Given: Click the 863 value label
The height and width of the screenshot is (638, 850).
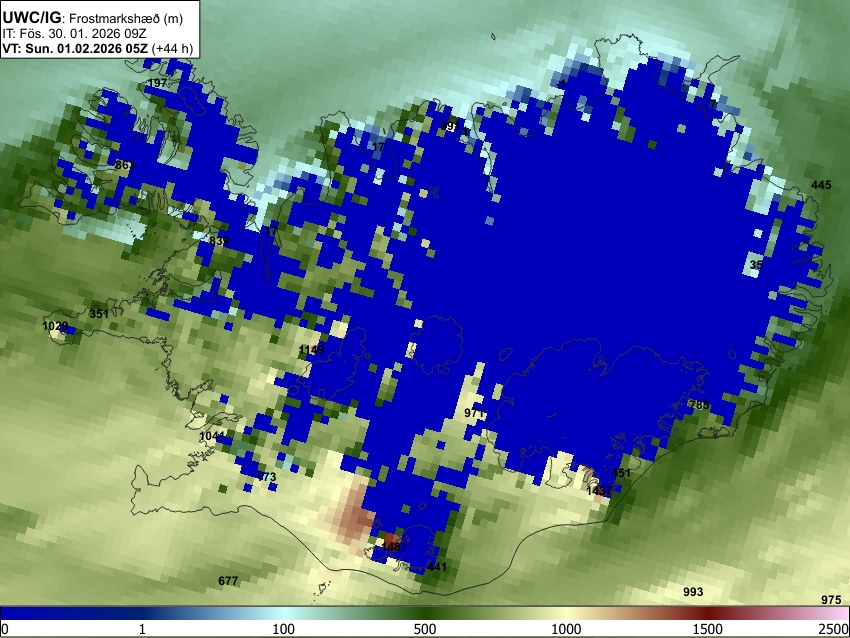Looking at the screenshot, I should pyautogui.click(x=124, y=165).
